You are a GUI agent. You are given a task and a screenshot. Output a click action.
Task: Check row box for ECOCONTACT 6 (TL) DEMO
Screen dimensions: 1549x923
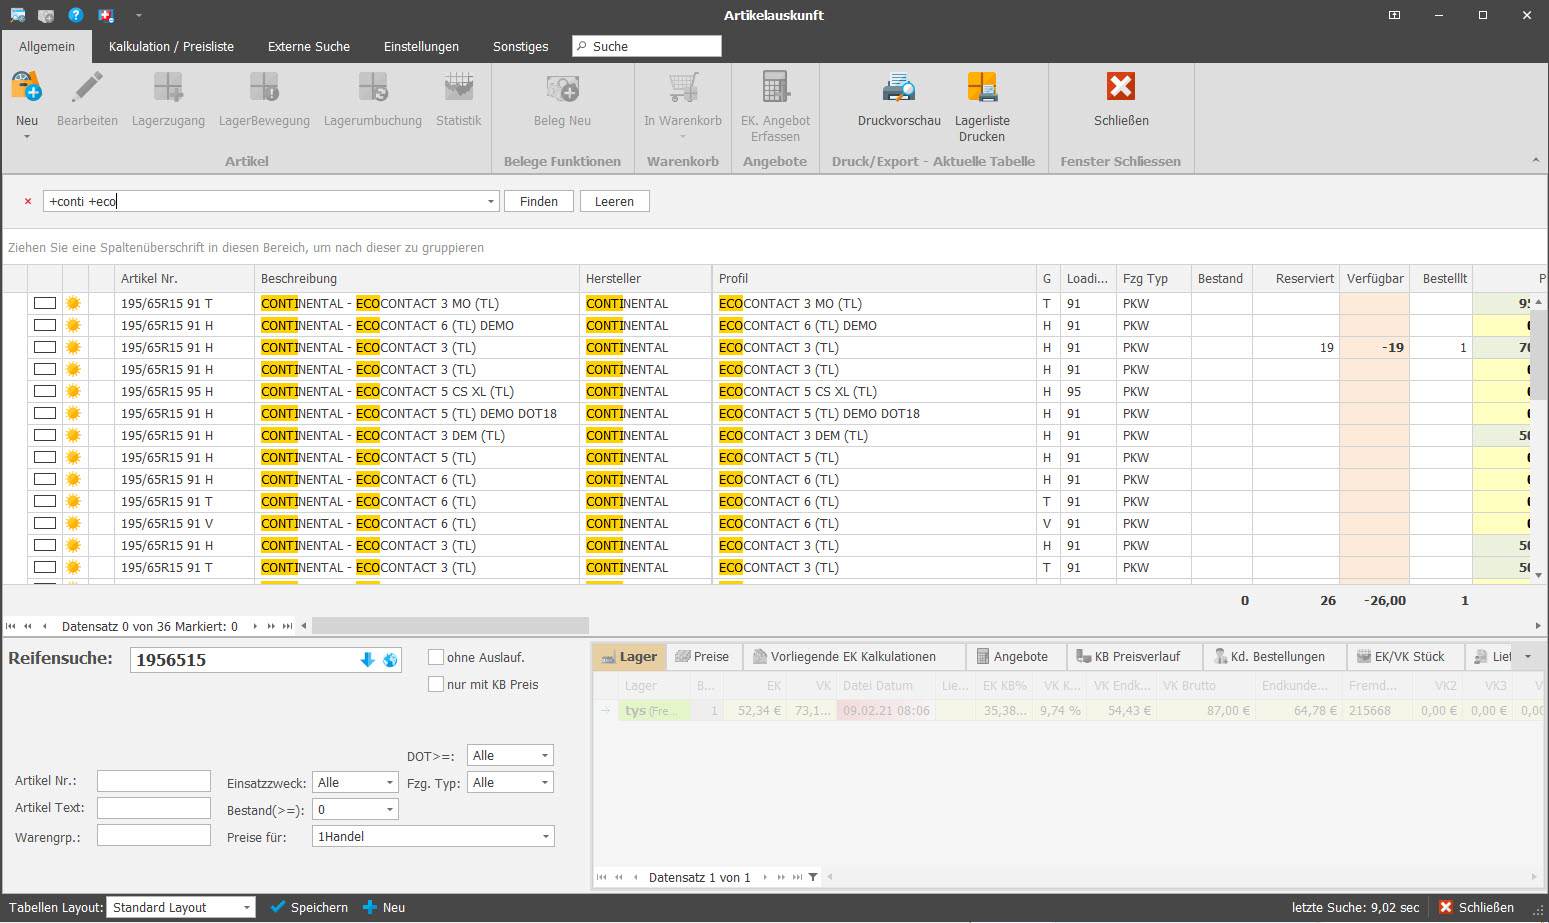(45, 325)
